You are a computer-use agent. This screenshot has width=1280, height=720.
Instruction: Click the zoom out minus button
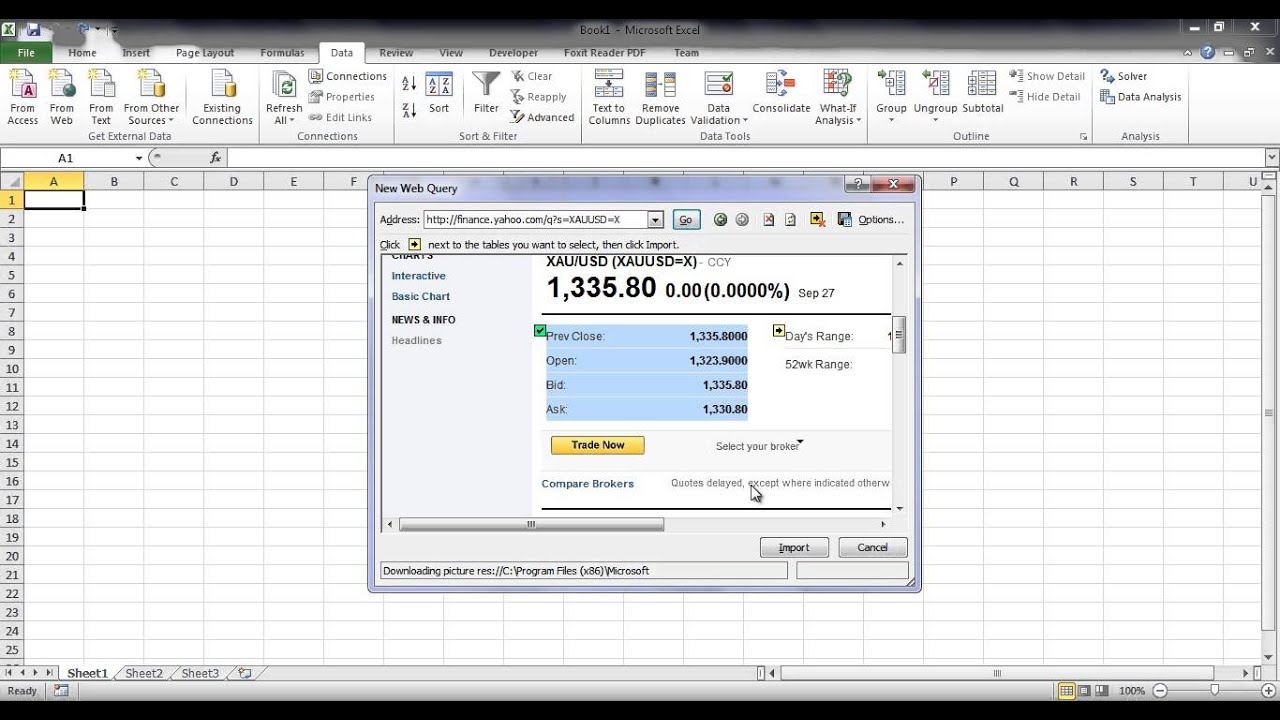pyautogui.click(x=1160, y=691)
